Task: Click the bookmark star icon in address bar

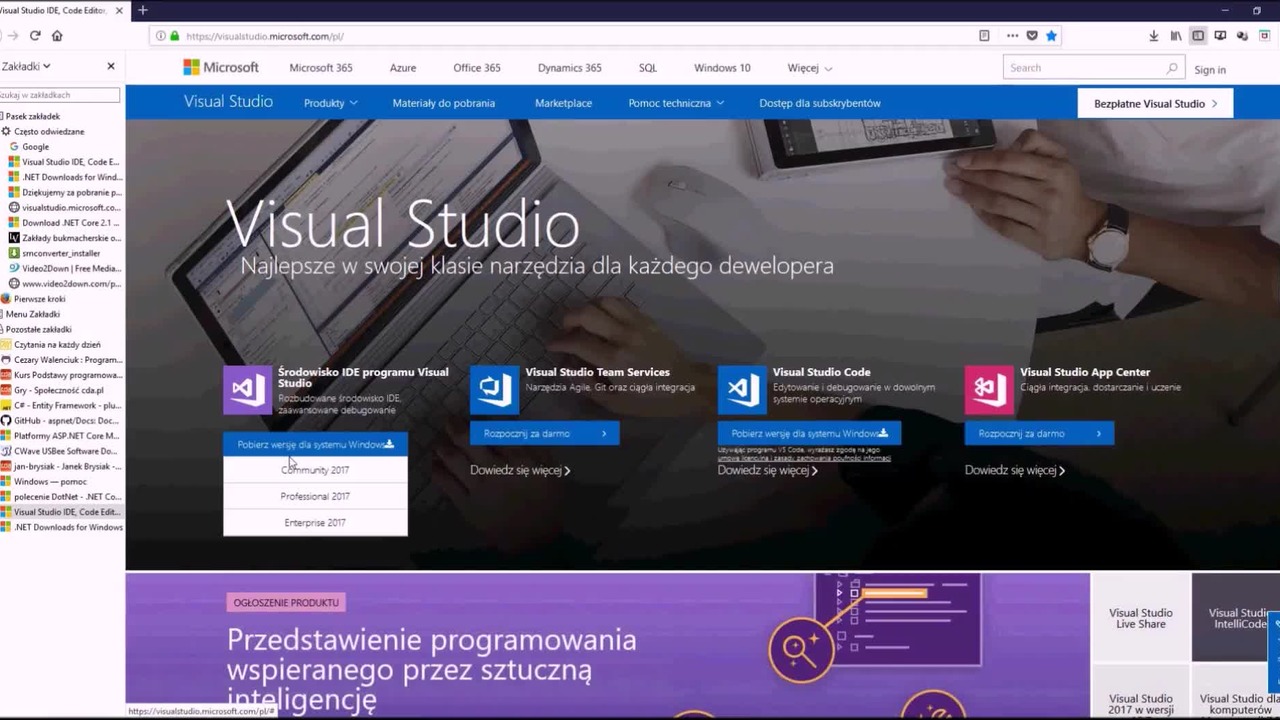Action: (x=1051, y=36)
